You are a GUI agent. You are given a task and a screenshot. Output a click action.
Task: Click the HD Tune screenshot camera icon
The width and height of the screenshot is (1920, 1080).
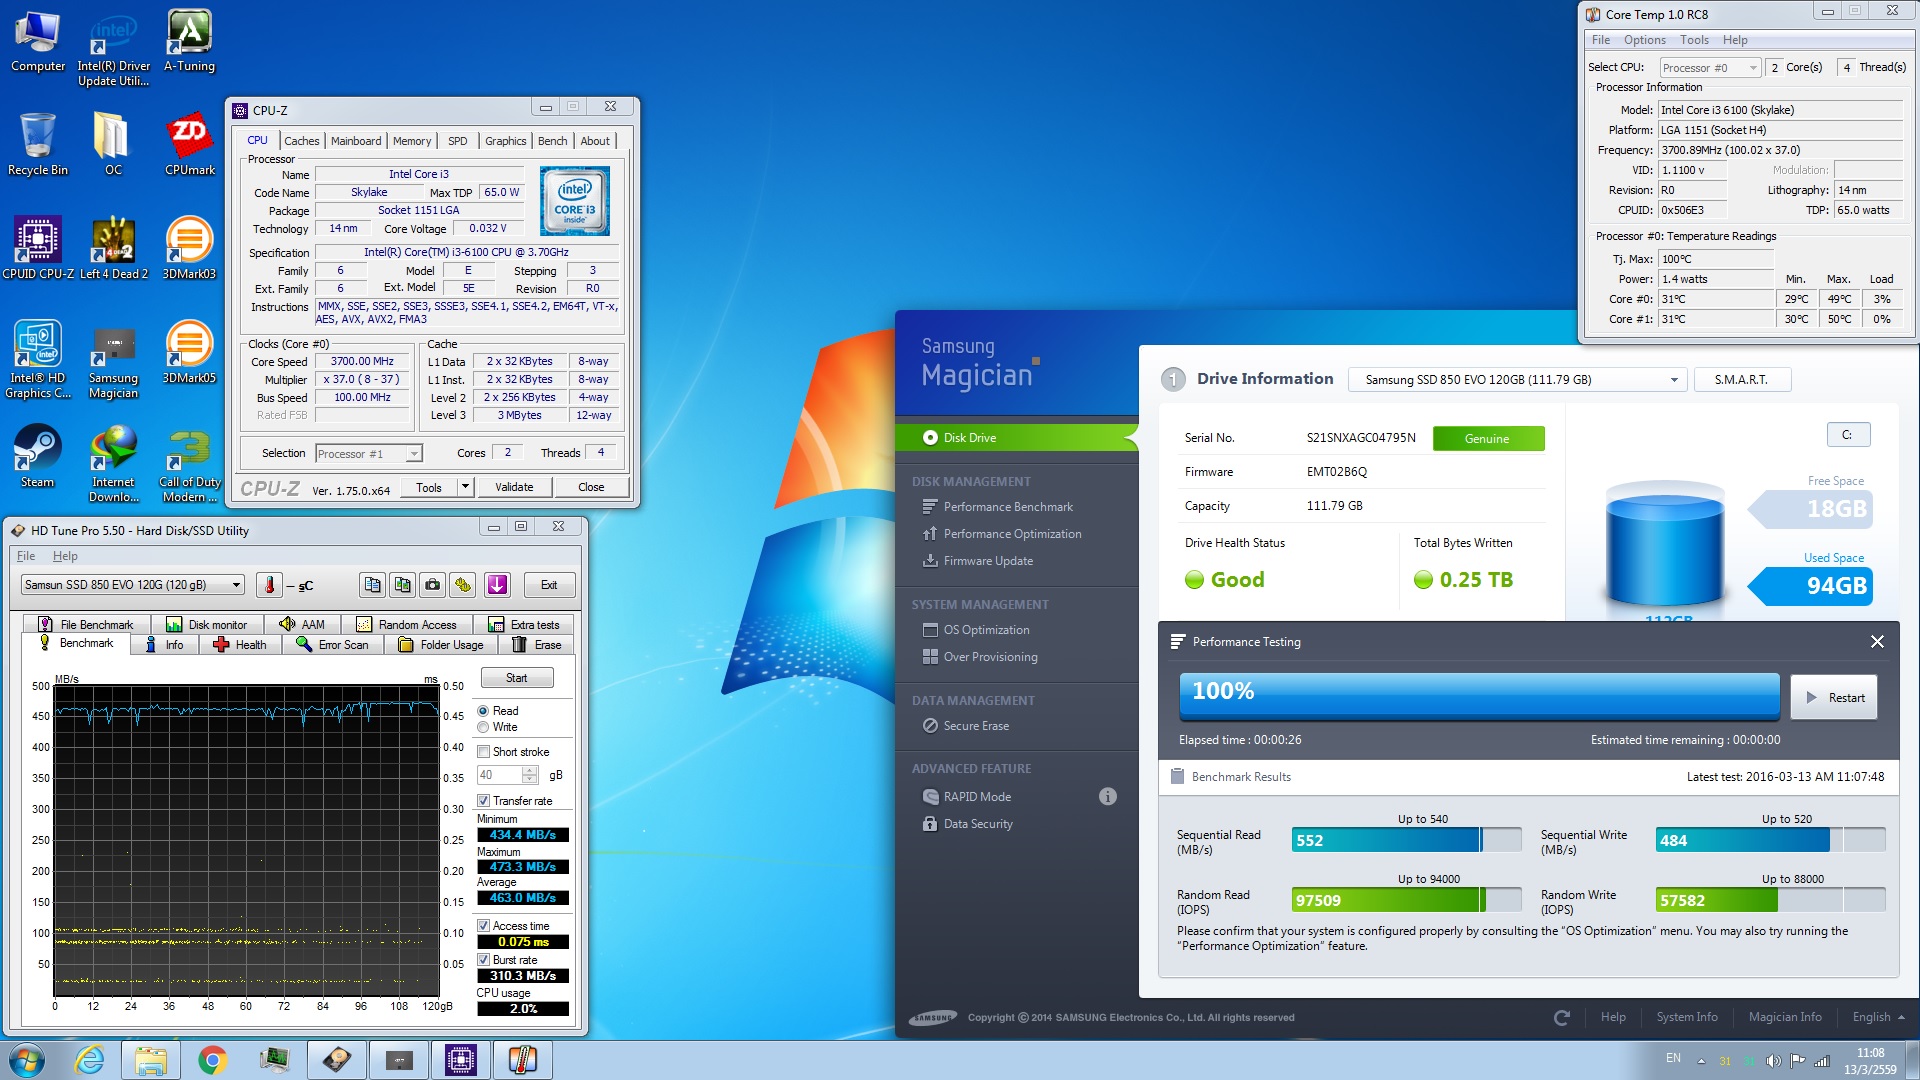click(x=432, y=585)
